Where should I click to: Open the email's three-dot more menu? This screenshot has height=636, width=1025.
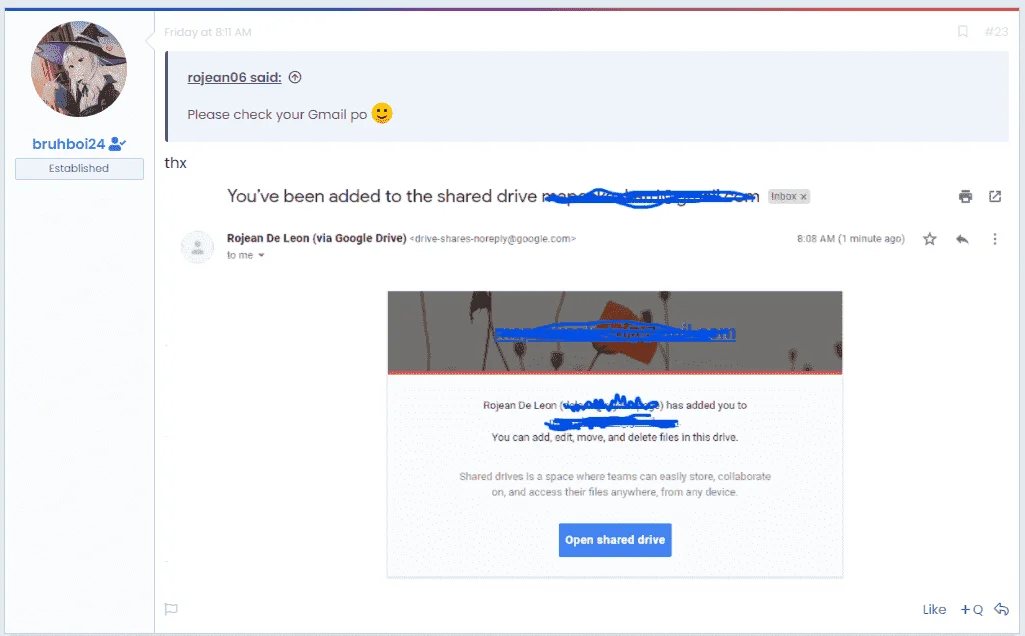994,239
